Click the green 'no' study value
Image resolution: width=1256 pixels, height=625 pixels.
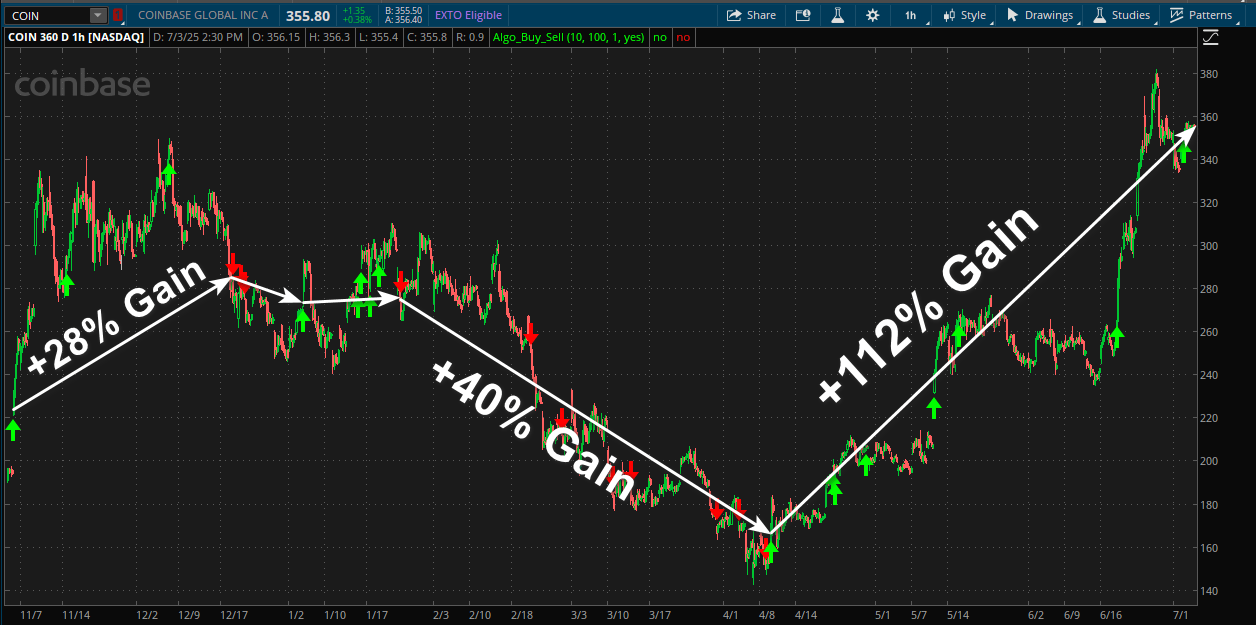[659, 38]
